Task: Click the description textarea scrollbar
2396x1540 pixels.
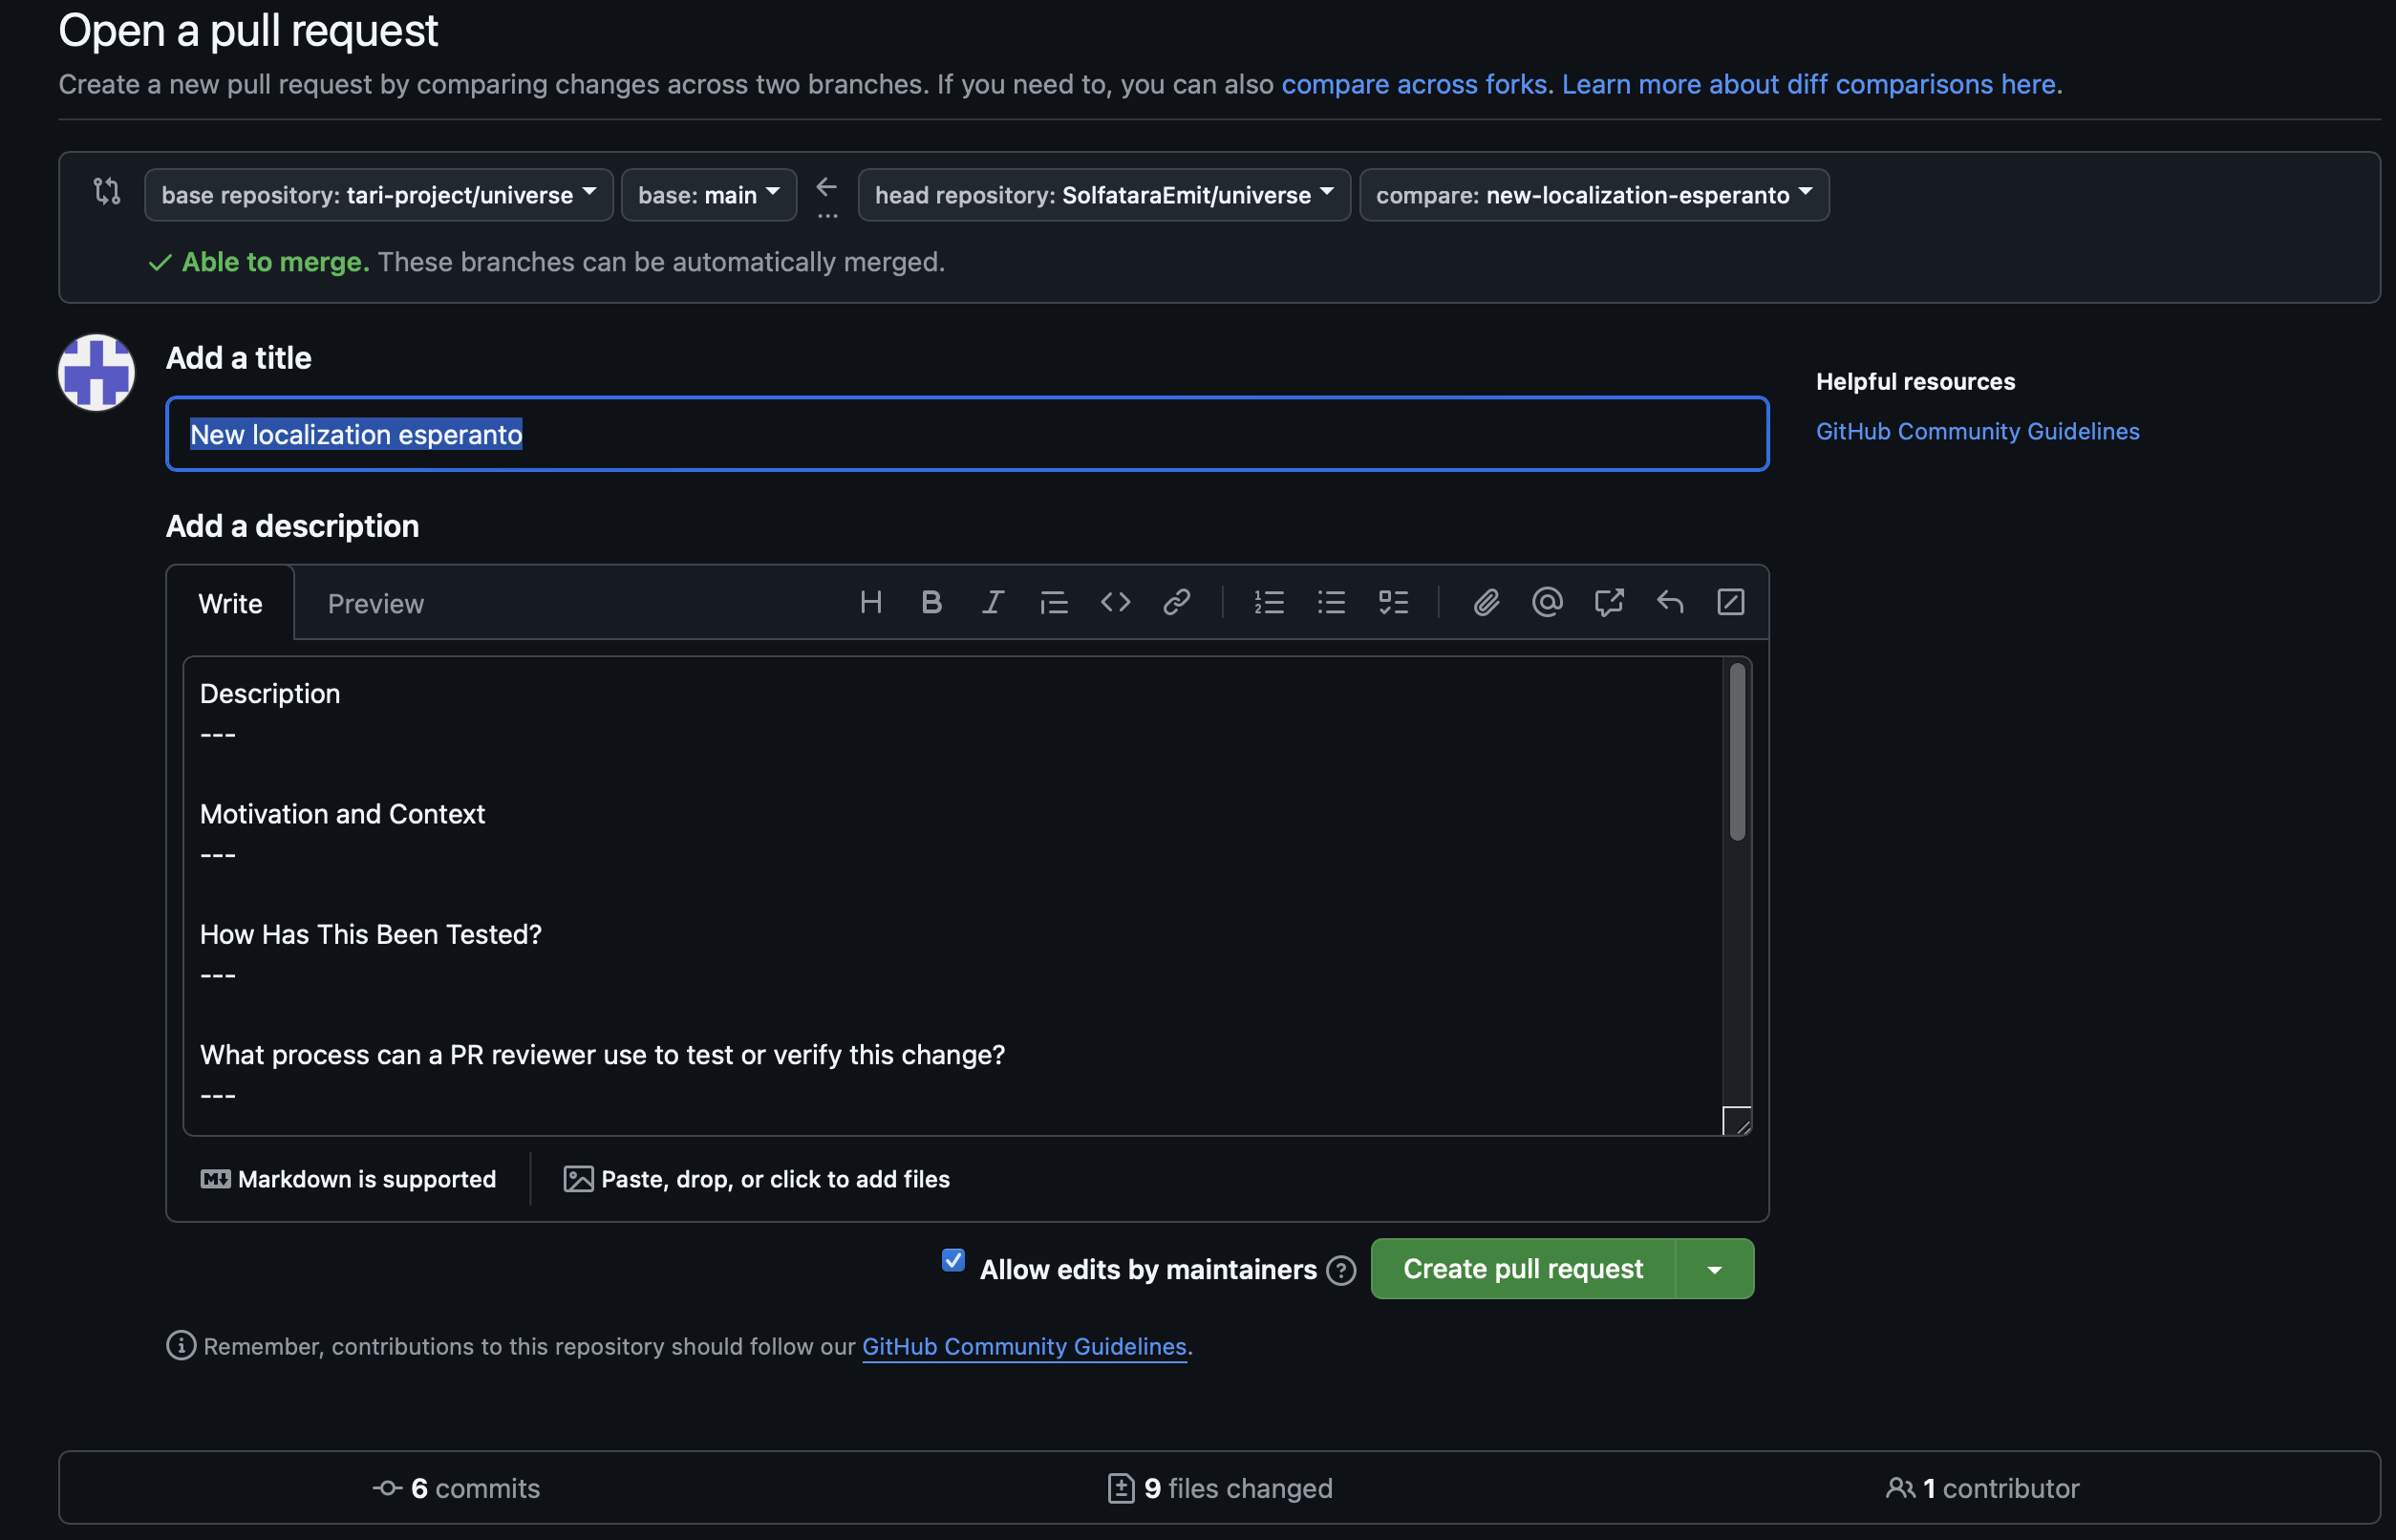Action: [1737, 752]
